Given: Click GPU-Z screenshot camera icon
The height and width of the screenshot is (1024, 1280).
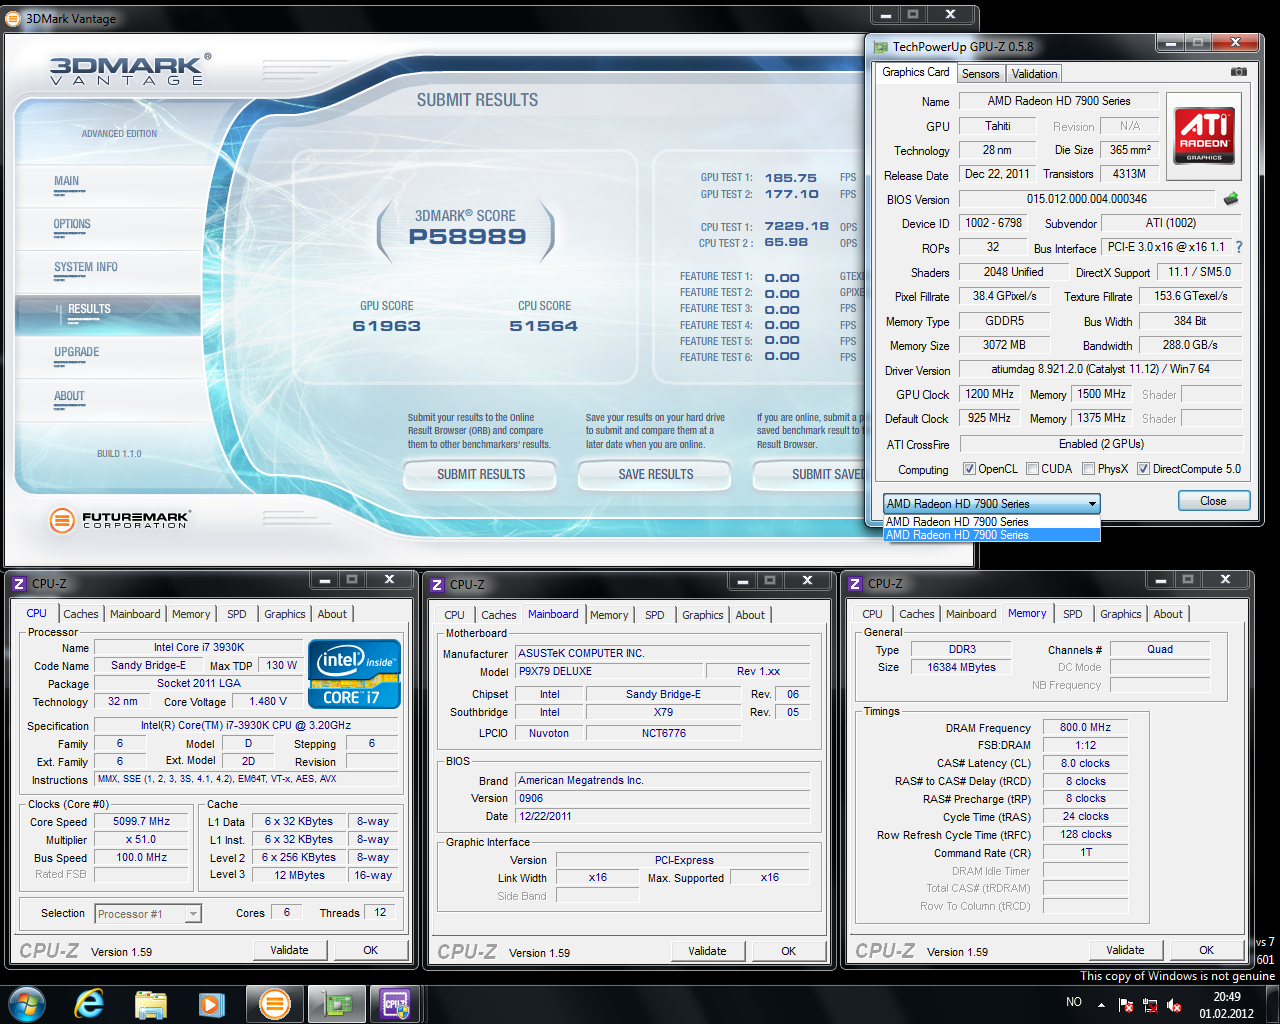Looking at the screenshot, I should click(x=1238, y=72).
